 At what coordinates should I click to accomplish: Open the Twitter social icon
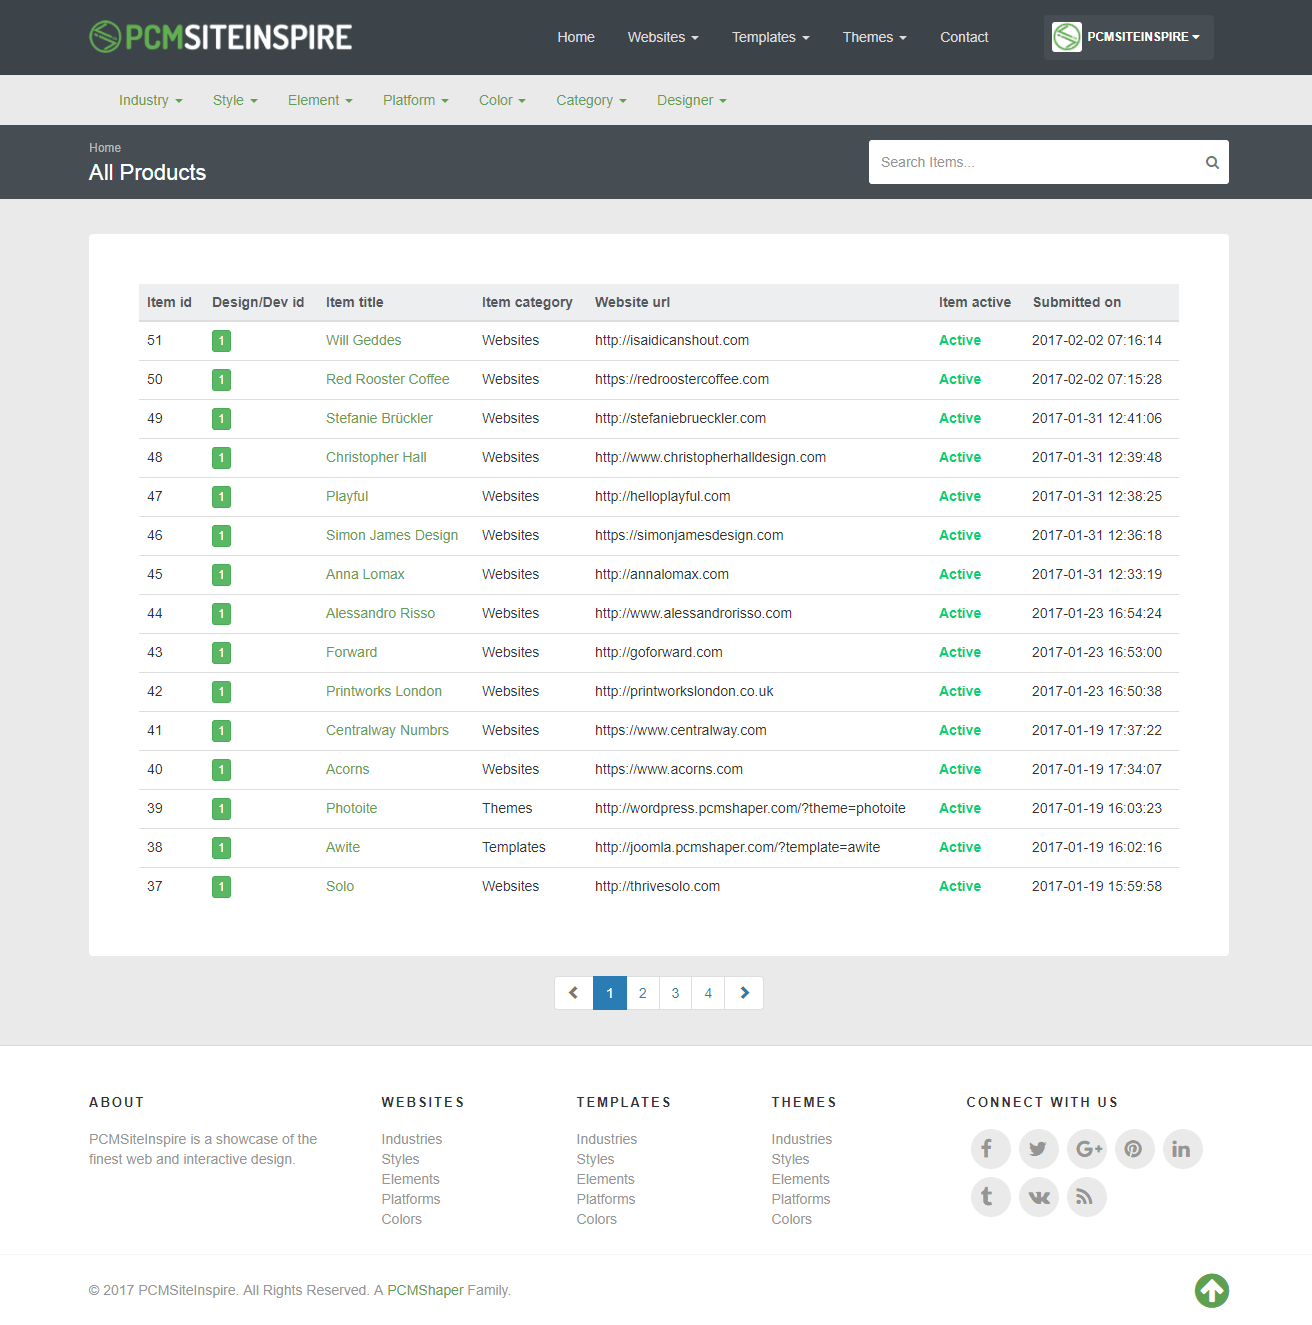(1038, 1149)
